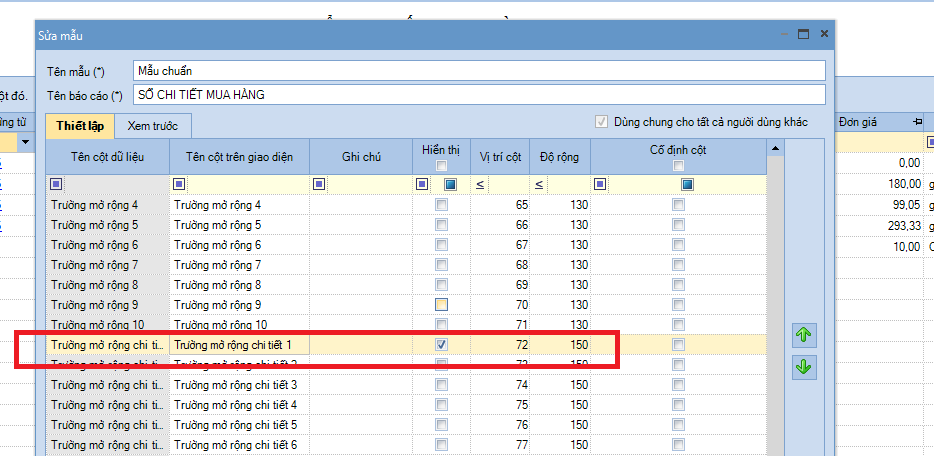Tick the Cố định cột header checkbox

pyautogui.click(x=679, y=166)
